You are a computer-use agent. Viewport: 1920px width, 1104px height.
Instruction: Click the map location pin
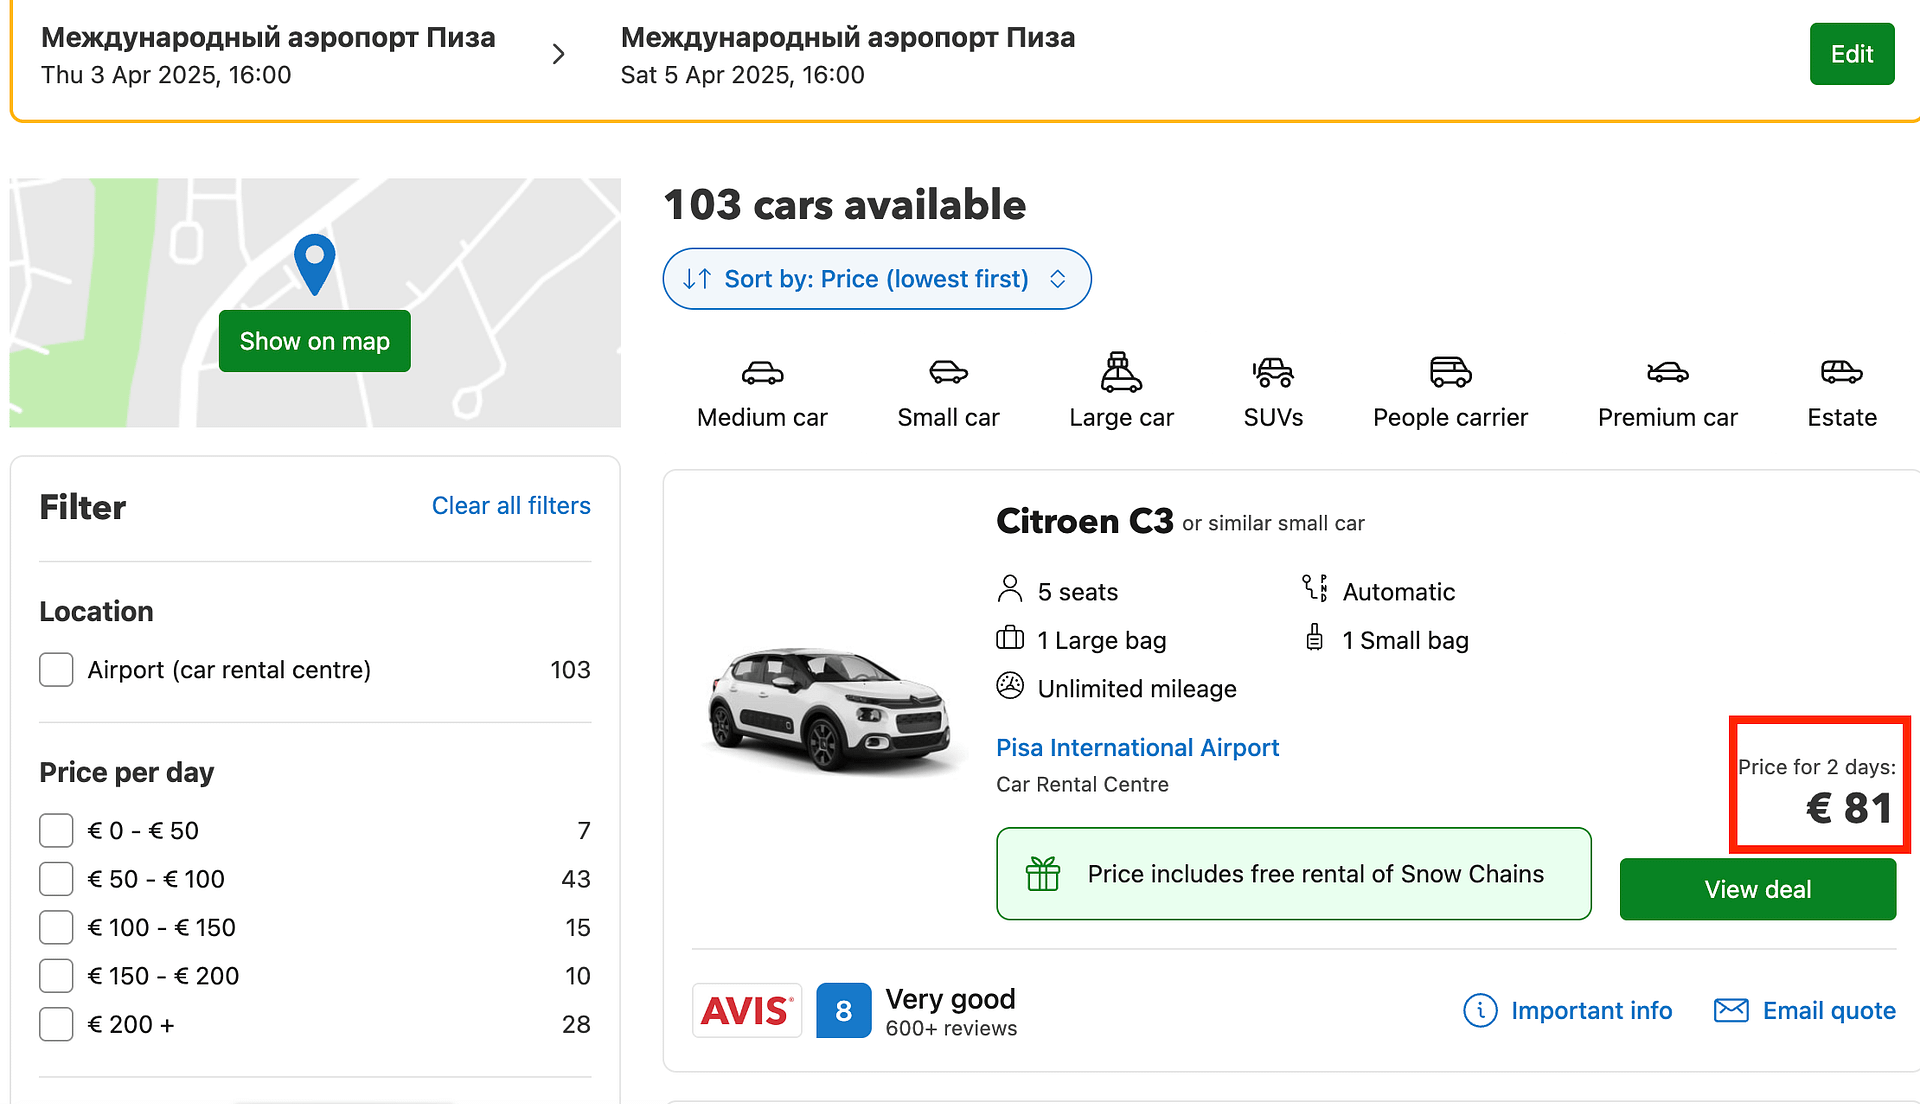point(314,262)
